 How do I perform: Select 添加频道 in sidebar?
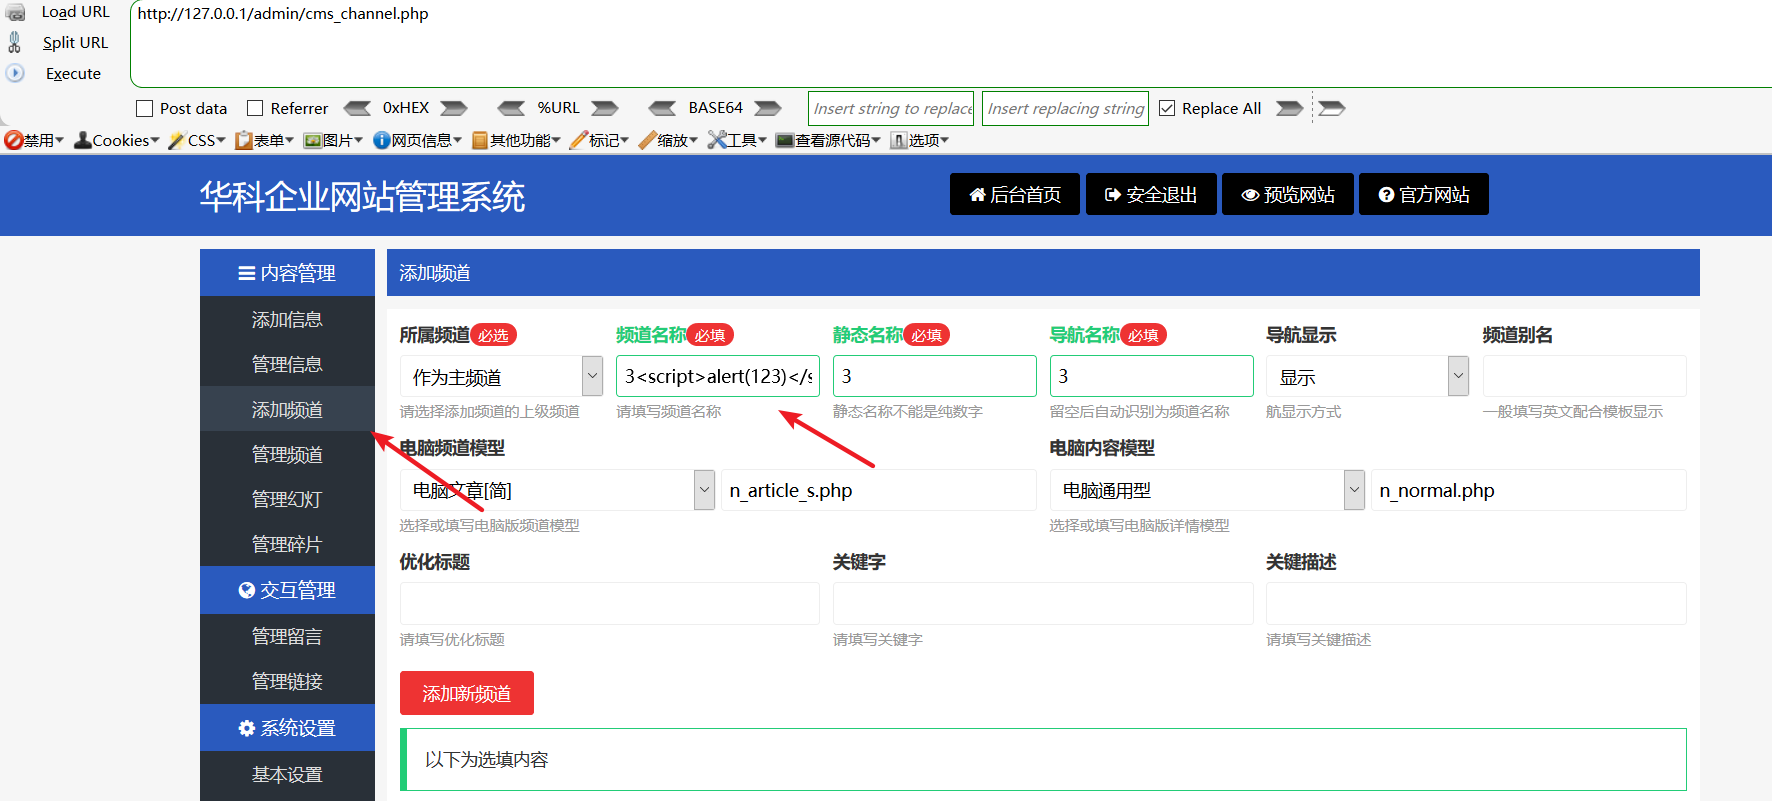(287, 409)
